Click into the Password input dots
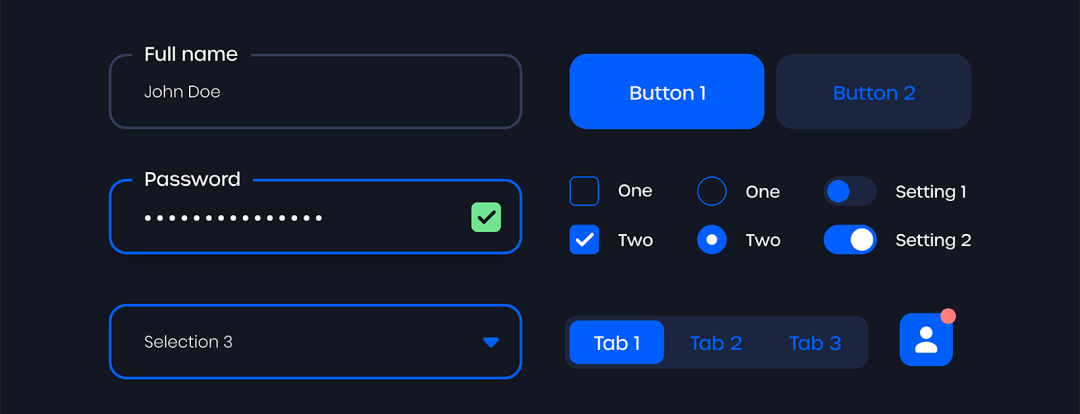The image size is (1080, 414). coord(233,217)
